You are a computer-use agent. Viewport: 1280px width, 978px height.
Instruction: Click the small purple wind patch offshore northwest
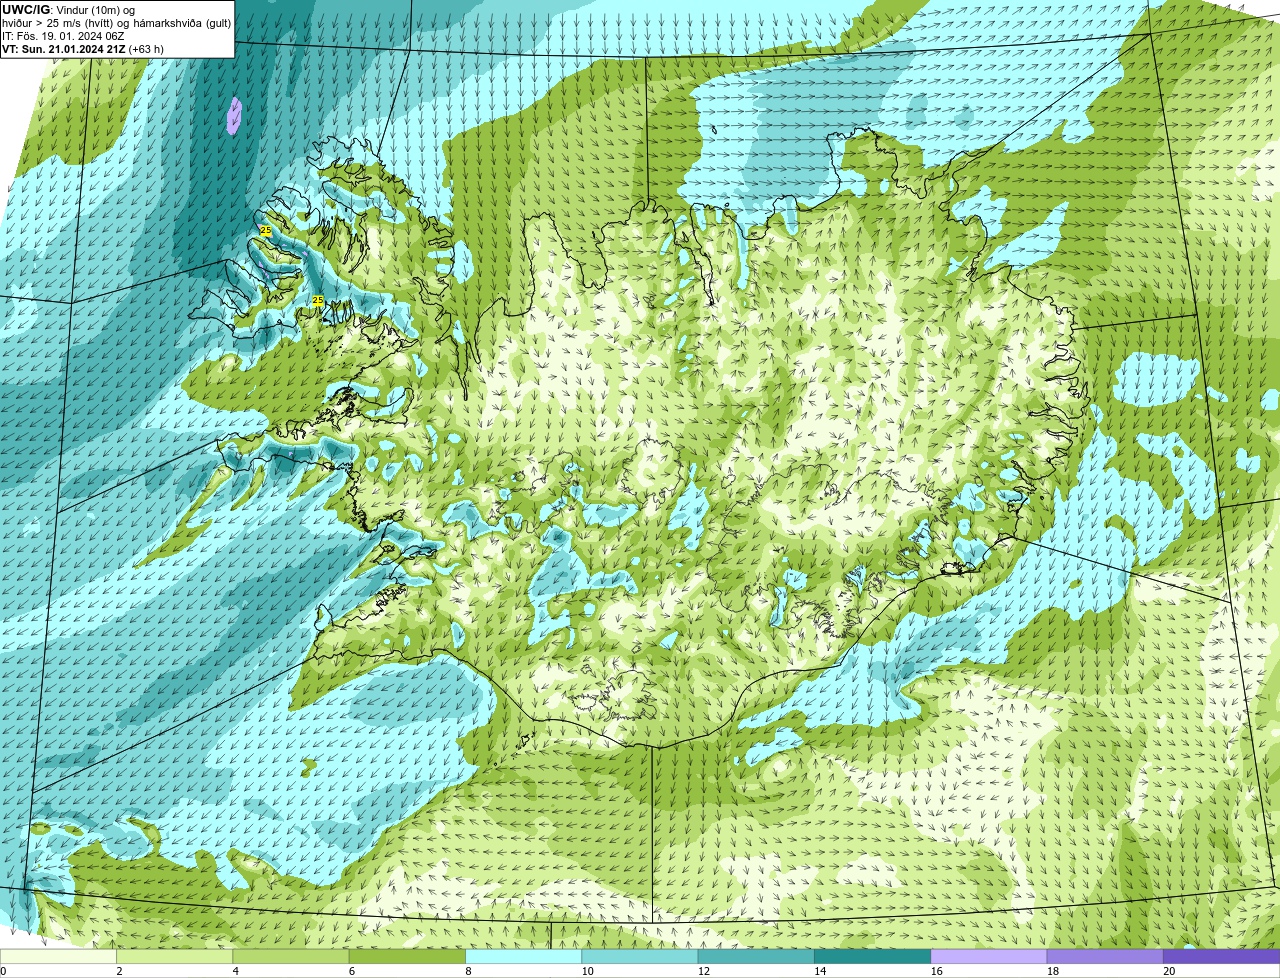[x=234, y=116]
